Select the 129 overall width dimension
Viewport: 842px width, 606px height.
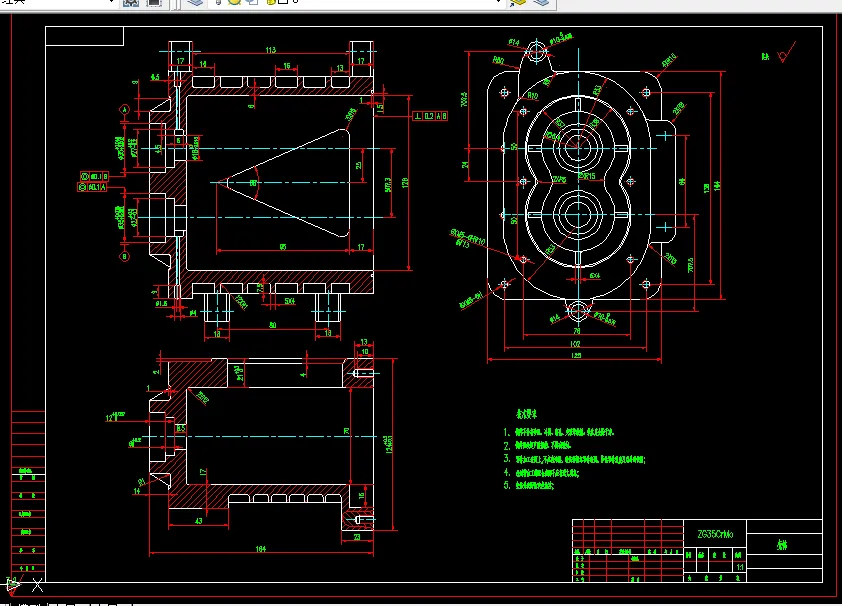[x=576, y=355]
